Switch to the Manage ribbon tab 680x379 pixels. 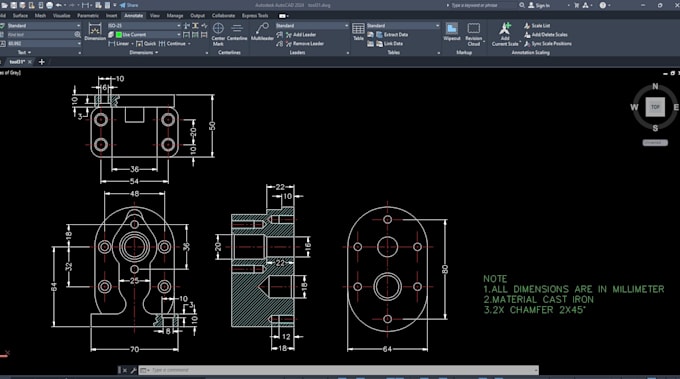tap(175, 16)
